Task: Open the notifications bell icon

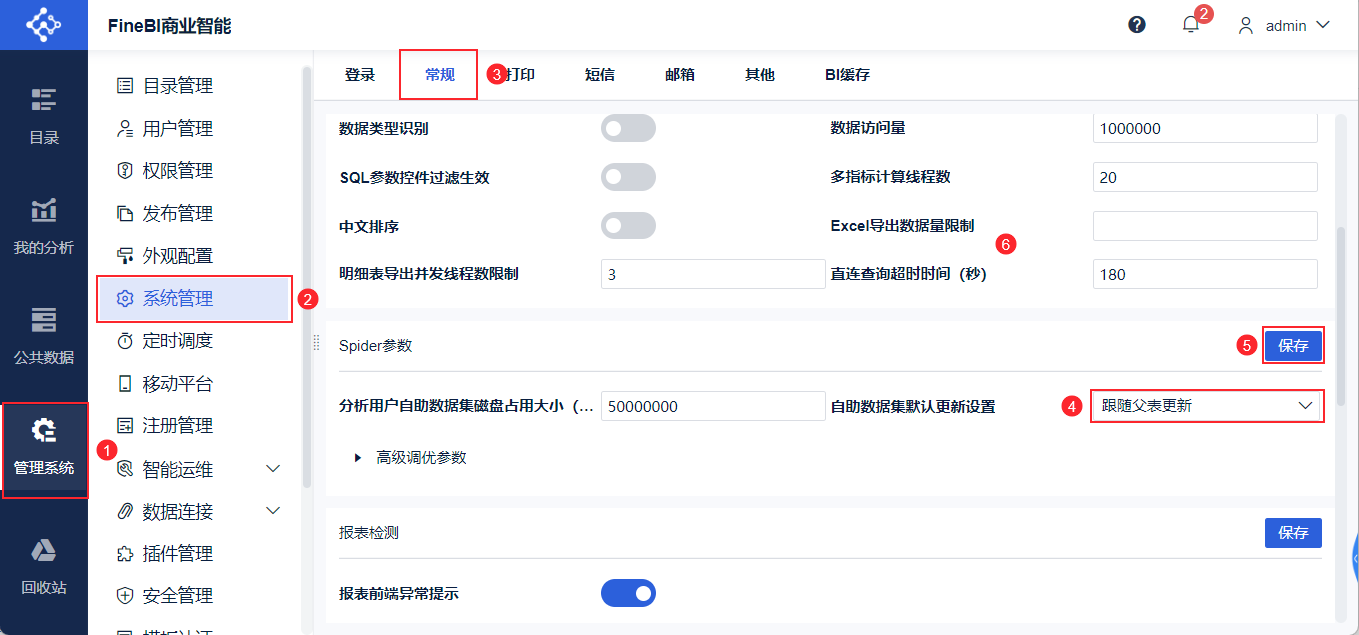Action: pos(1190,25)
